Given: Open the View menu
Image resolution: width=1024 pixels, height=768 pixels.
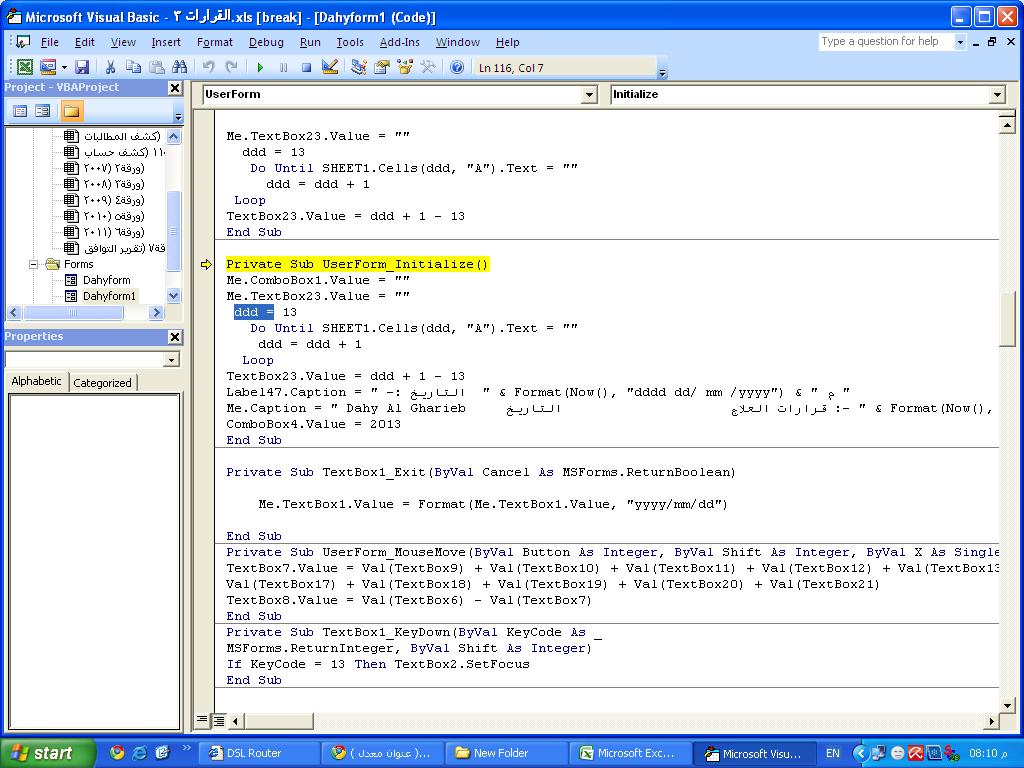Looking at the screenshot, I should click(x=123, y=42).
